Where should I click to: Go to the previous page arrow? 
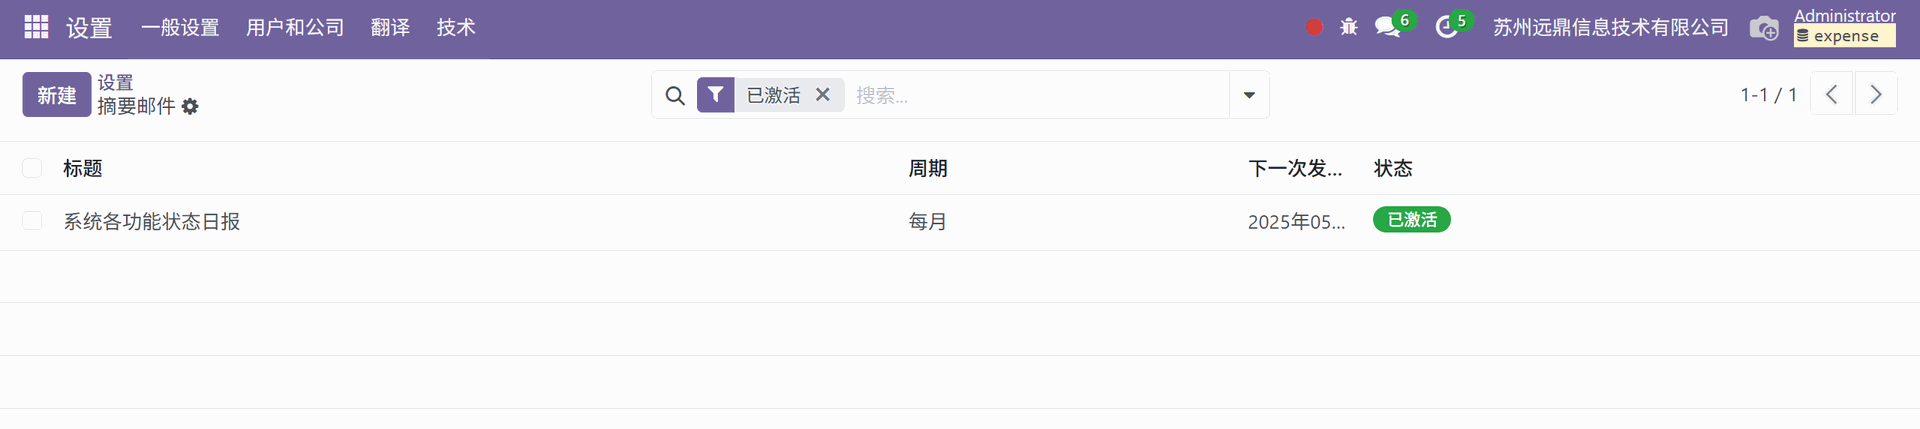point(1832,94)
